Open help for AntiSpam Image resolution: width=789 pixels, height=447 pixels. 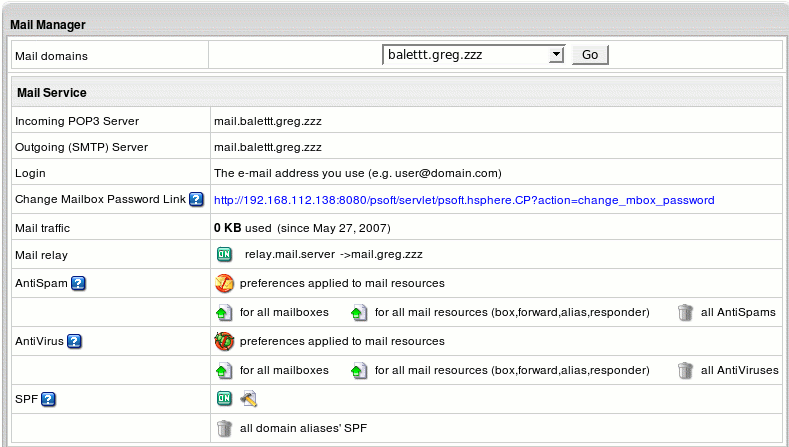coord(76,283)
